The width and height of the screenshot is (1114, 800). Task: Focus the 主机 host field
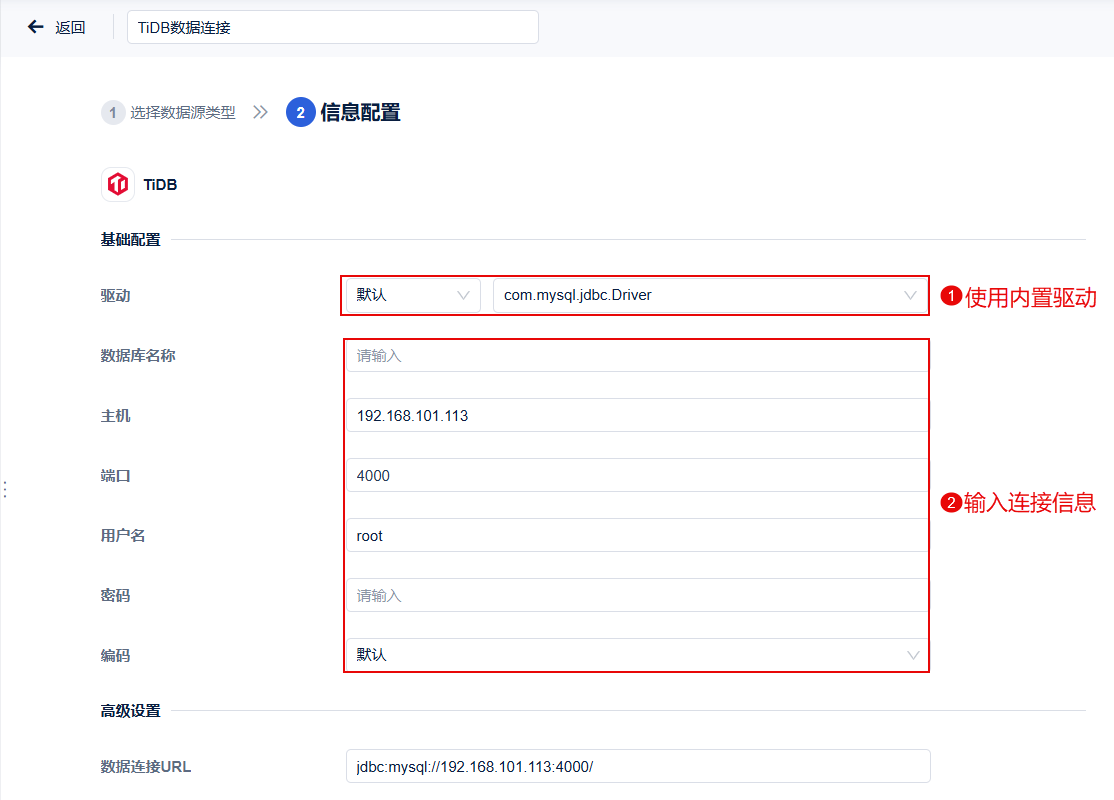pos(637,416)
